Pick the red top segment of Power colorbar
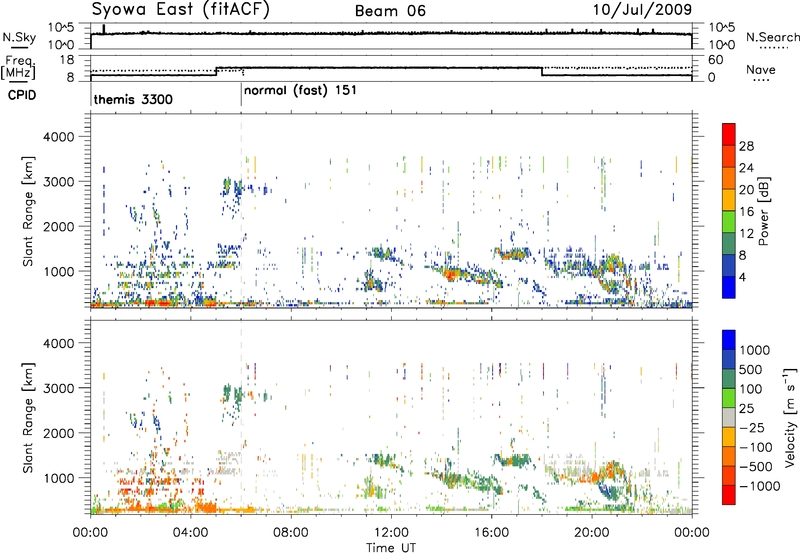 pyautogui.click(x=729, y=134)
